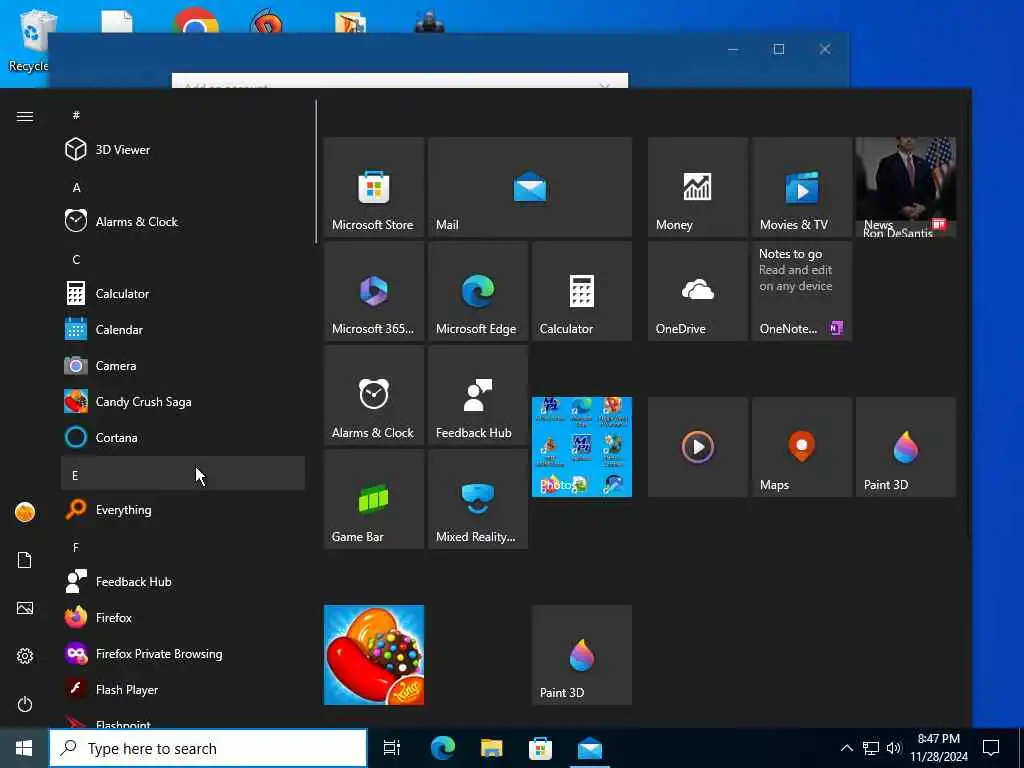Select the 'A' letter group header
Viewport: 1024px width, 768px height.
[183, 187]
